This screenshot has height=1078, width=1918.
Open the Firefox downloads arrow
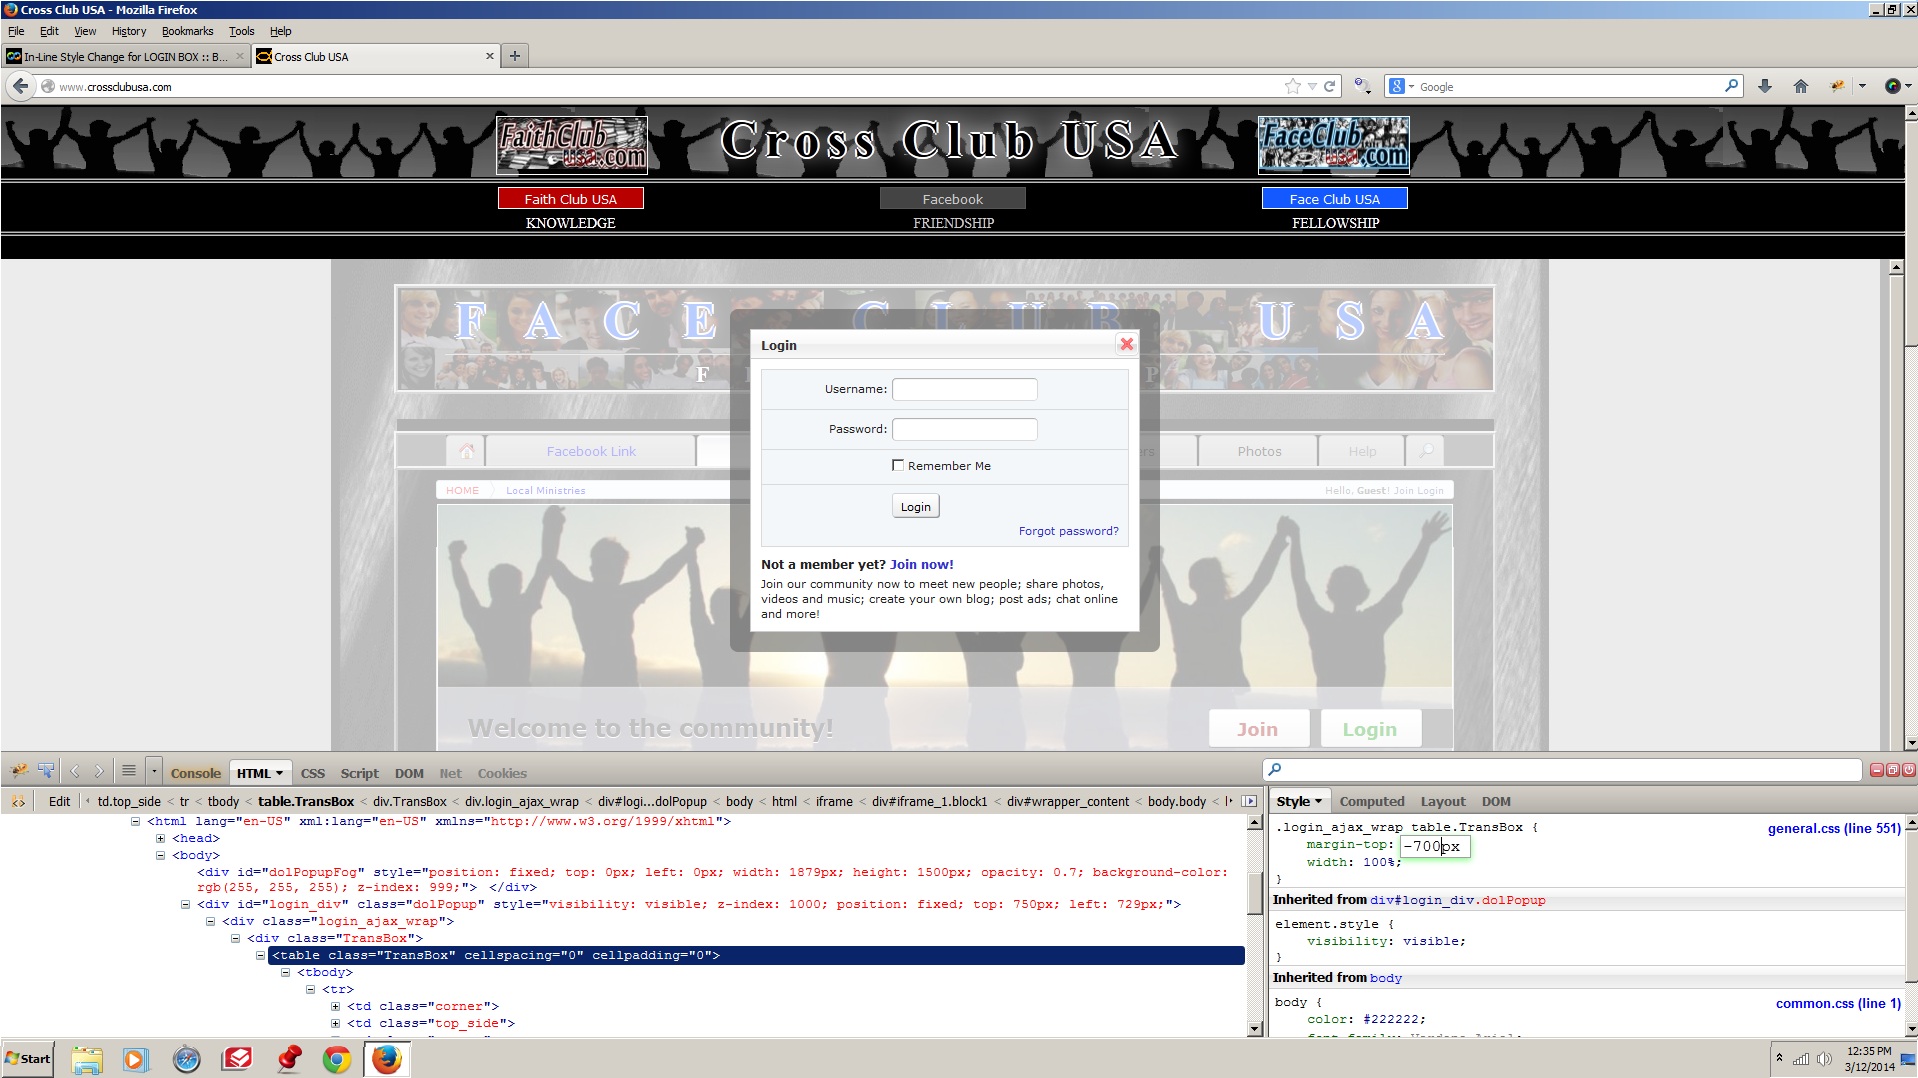pyautogui.click(x=1764, y=86)
